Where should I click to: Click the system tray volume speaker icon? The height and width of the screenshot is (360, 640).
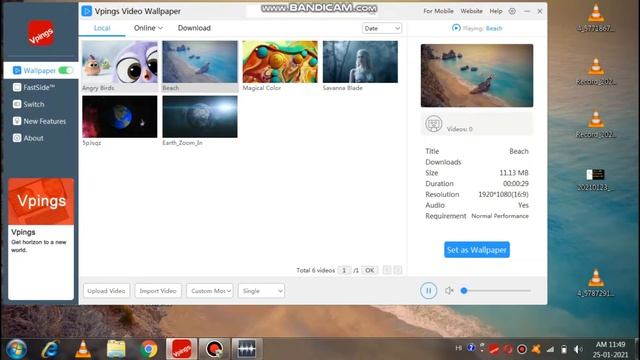[x=578, y=349]
